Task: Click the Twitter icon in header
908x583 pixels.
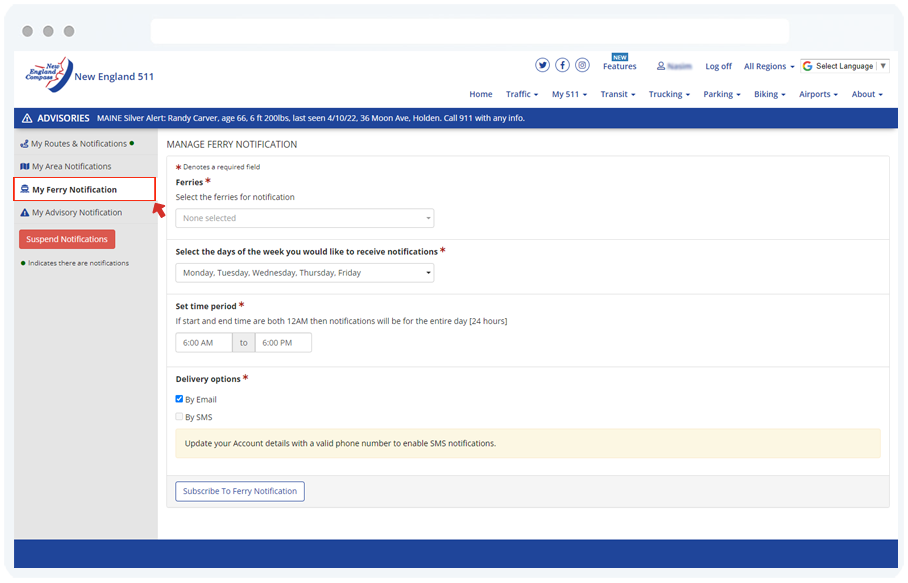Action: click(542, 65)
